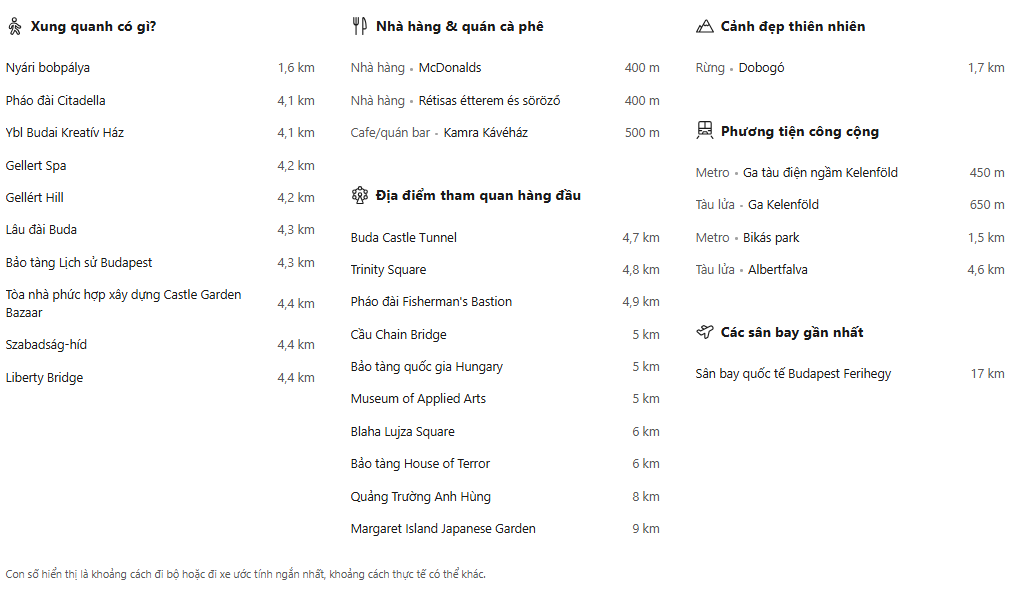This screenshot has width=1017, height=602.
Task: Click McDonalds restaurant entry
Action: [x=450, y=68]
